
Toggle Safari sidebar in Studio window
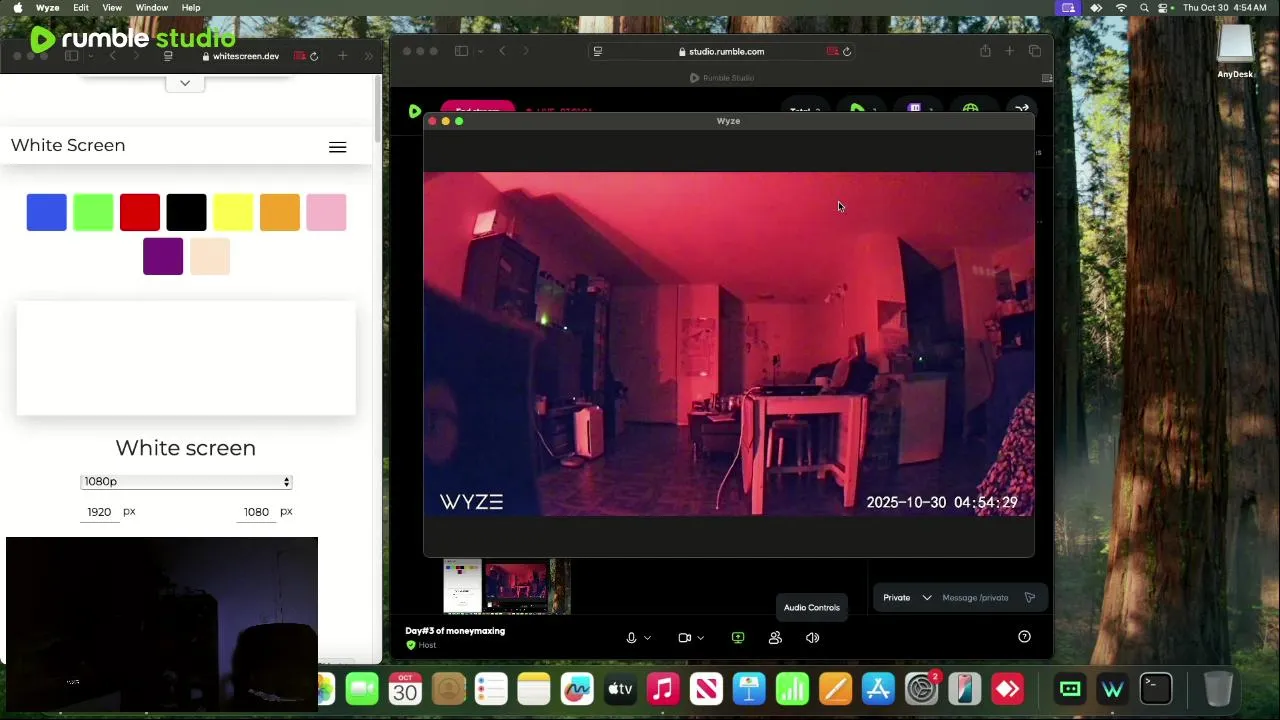click(461, 51)
